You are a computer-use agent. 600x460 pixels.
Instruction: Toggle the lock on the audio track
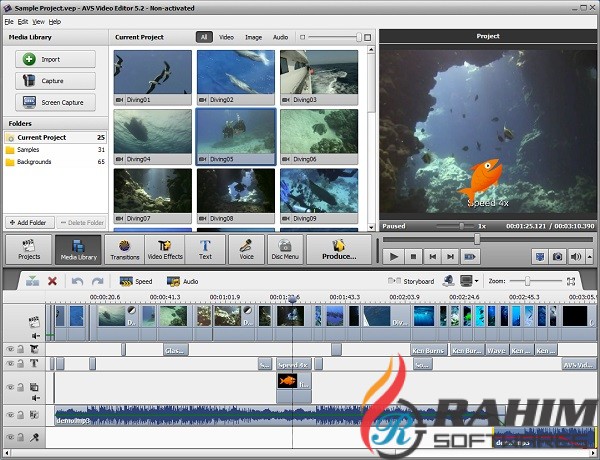21,414
